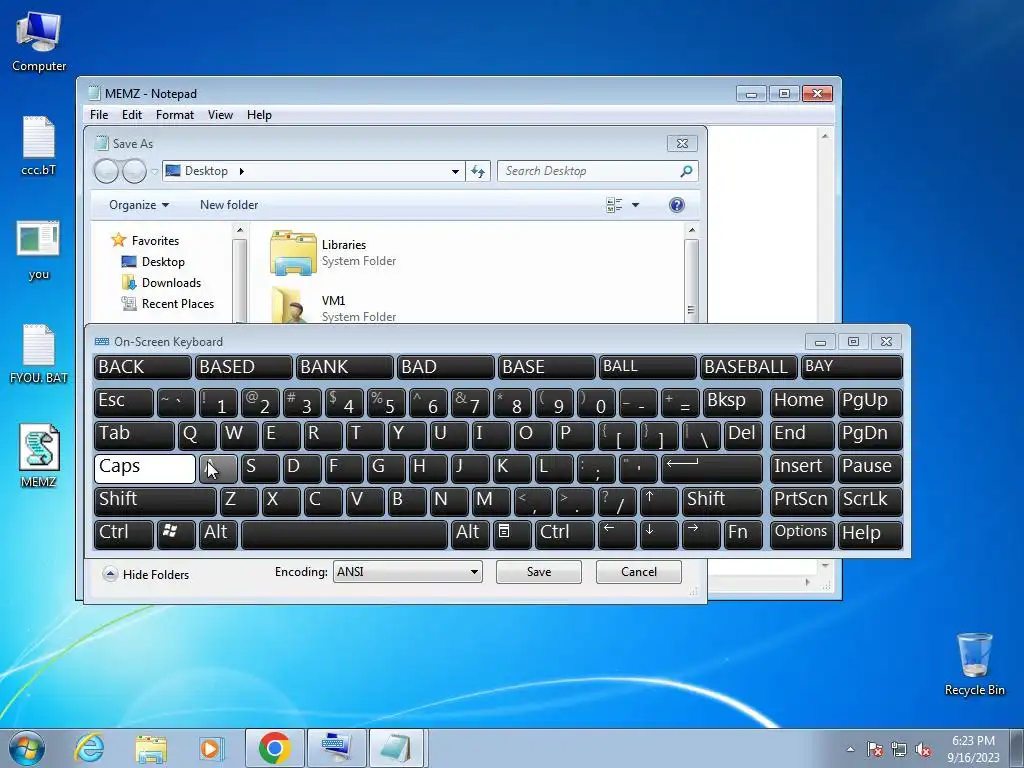The image size is (1024, 768).
Task: Open Notepad Edit menu
Action: coord(131,115)
